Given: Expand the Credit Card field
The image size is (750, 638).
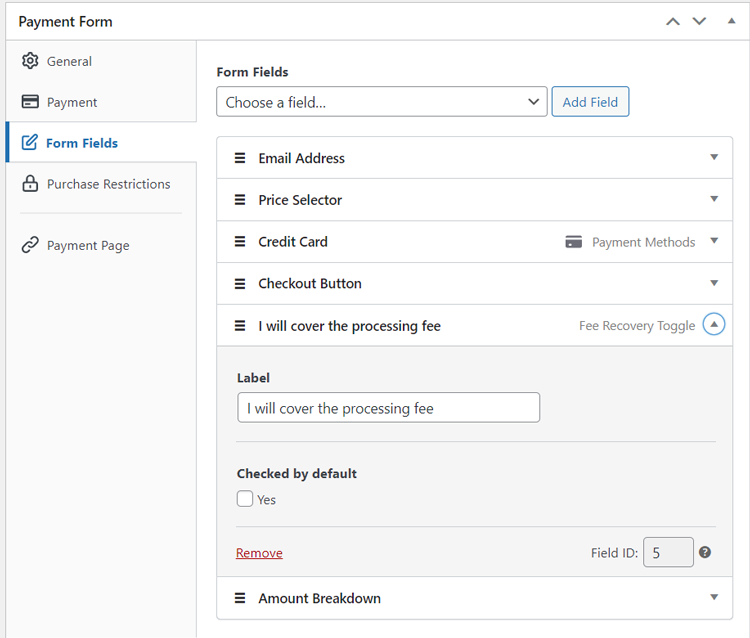Looking at the screenshot, I should click(x=714, y=241).
